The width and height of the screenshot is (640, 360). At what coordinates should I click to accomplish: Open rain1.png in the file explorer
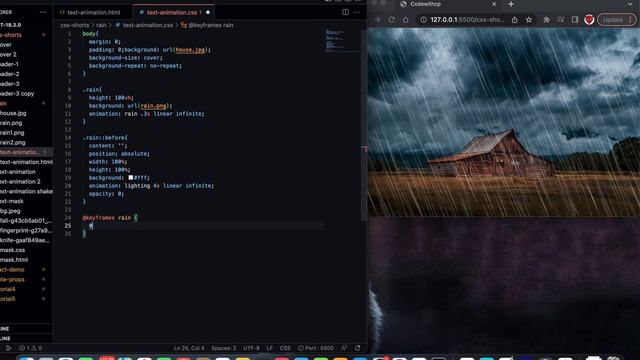click(12, 133)
